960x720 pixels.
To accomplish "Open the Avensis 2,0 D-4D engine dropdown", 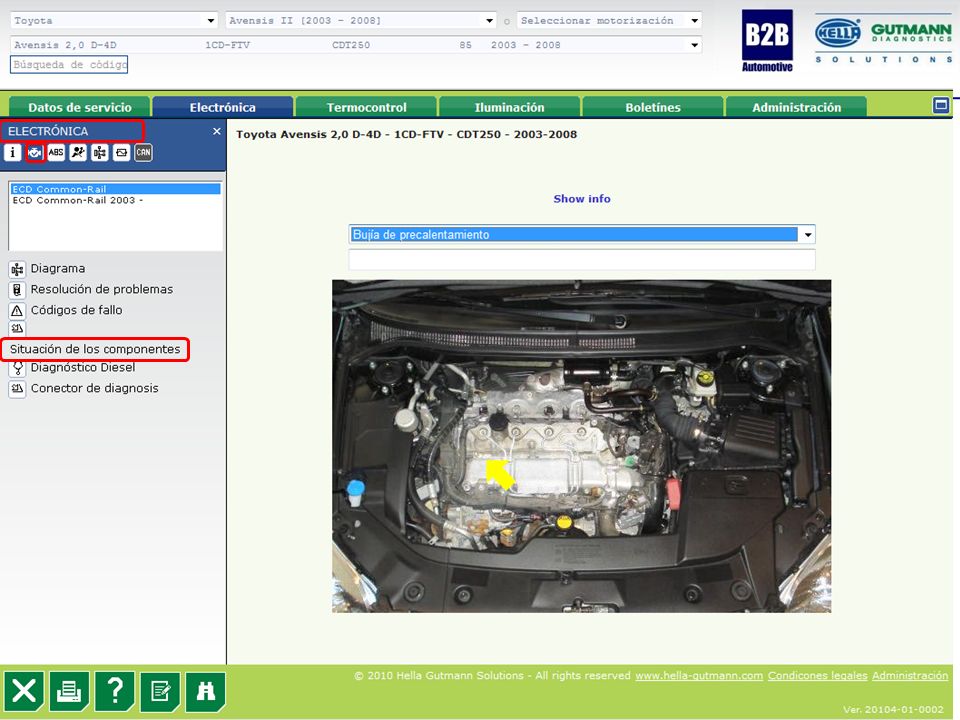I will click(x=694, y=45).
